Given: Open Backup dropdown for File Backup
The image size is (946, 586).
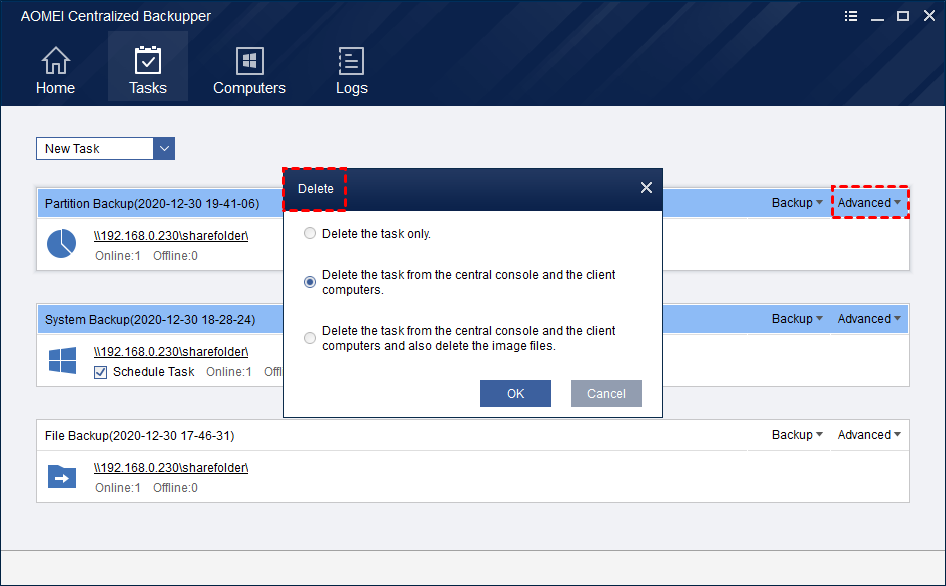Looking at the screenshot, I should pos(797,435).
